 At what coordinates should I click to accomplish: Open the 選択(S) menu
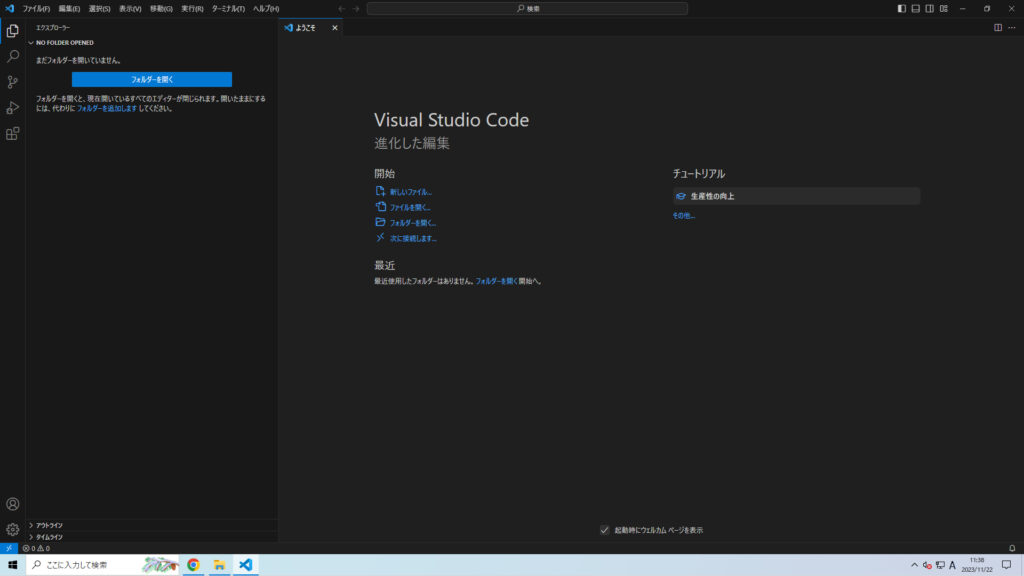tap(99, 8)
